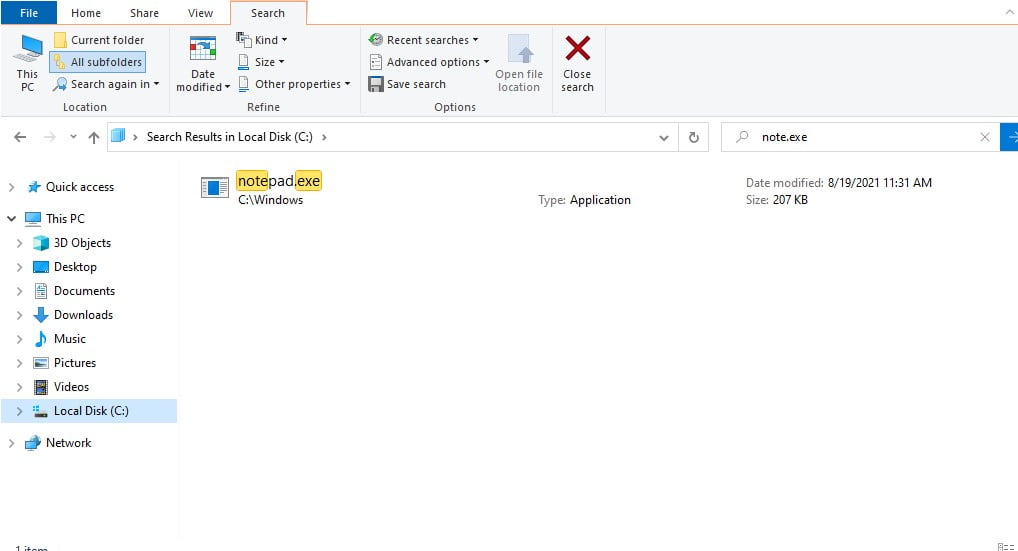Click the Up one level arrow
This screenshot has height=551, width=1018.
tap(94, 137)
